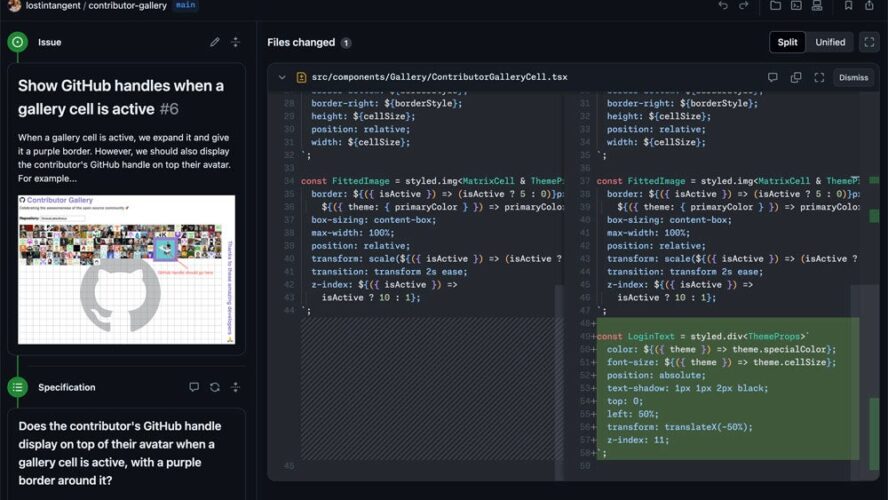
Task: Click the undo arrow icon in top bar
Action: (723, 5)
